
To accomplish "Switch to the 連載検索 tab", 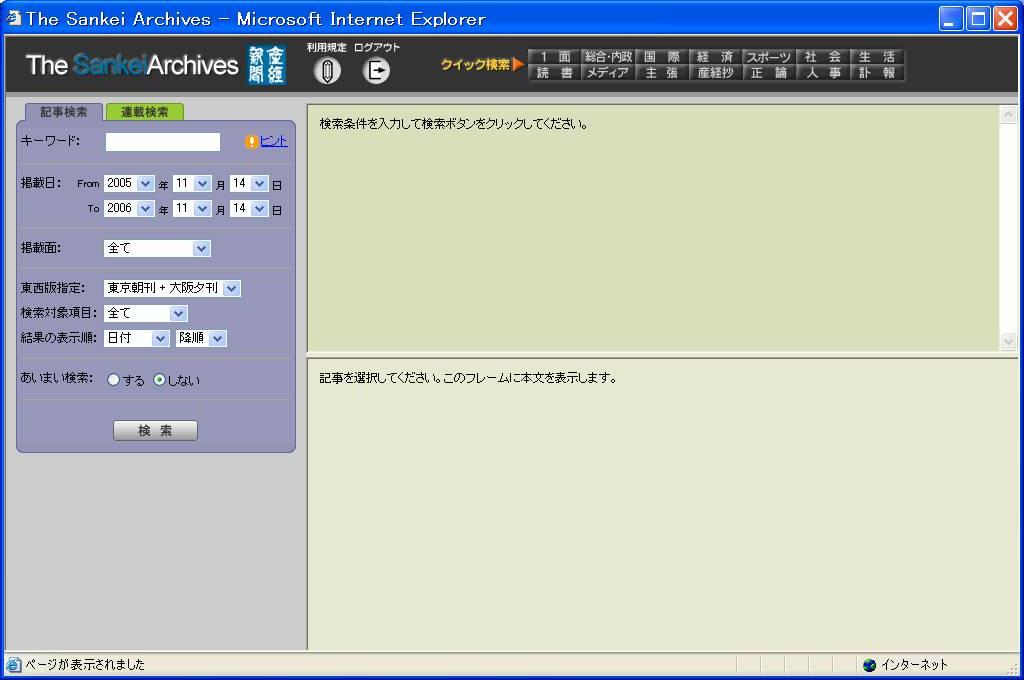I will 145,112.
